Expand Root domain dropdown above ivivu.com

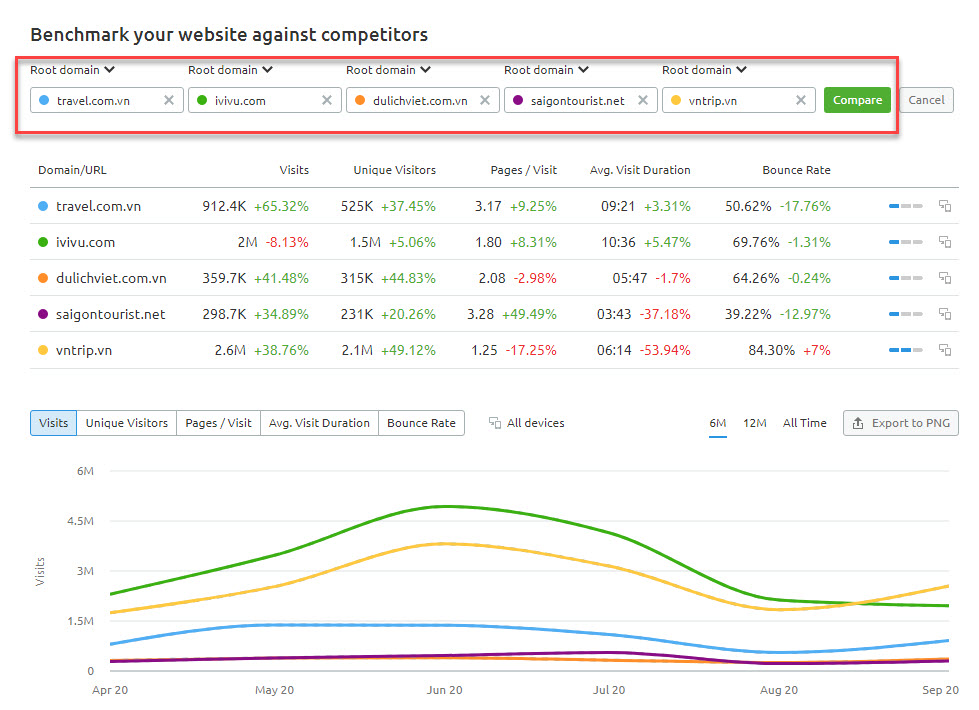coord(231,70)
